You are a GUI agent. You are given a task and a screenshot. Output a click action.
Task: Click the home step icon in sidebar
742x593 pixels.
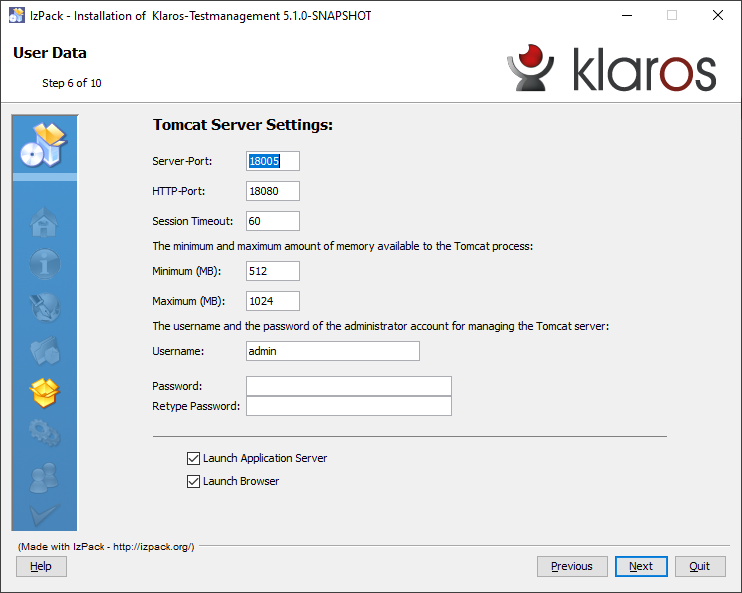coord(45,222)
